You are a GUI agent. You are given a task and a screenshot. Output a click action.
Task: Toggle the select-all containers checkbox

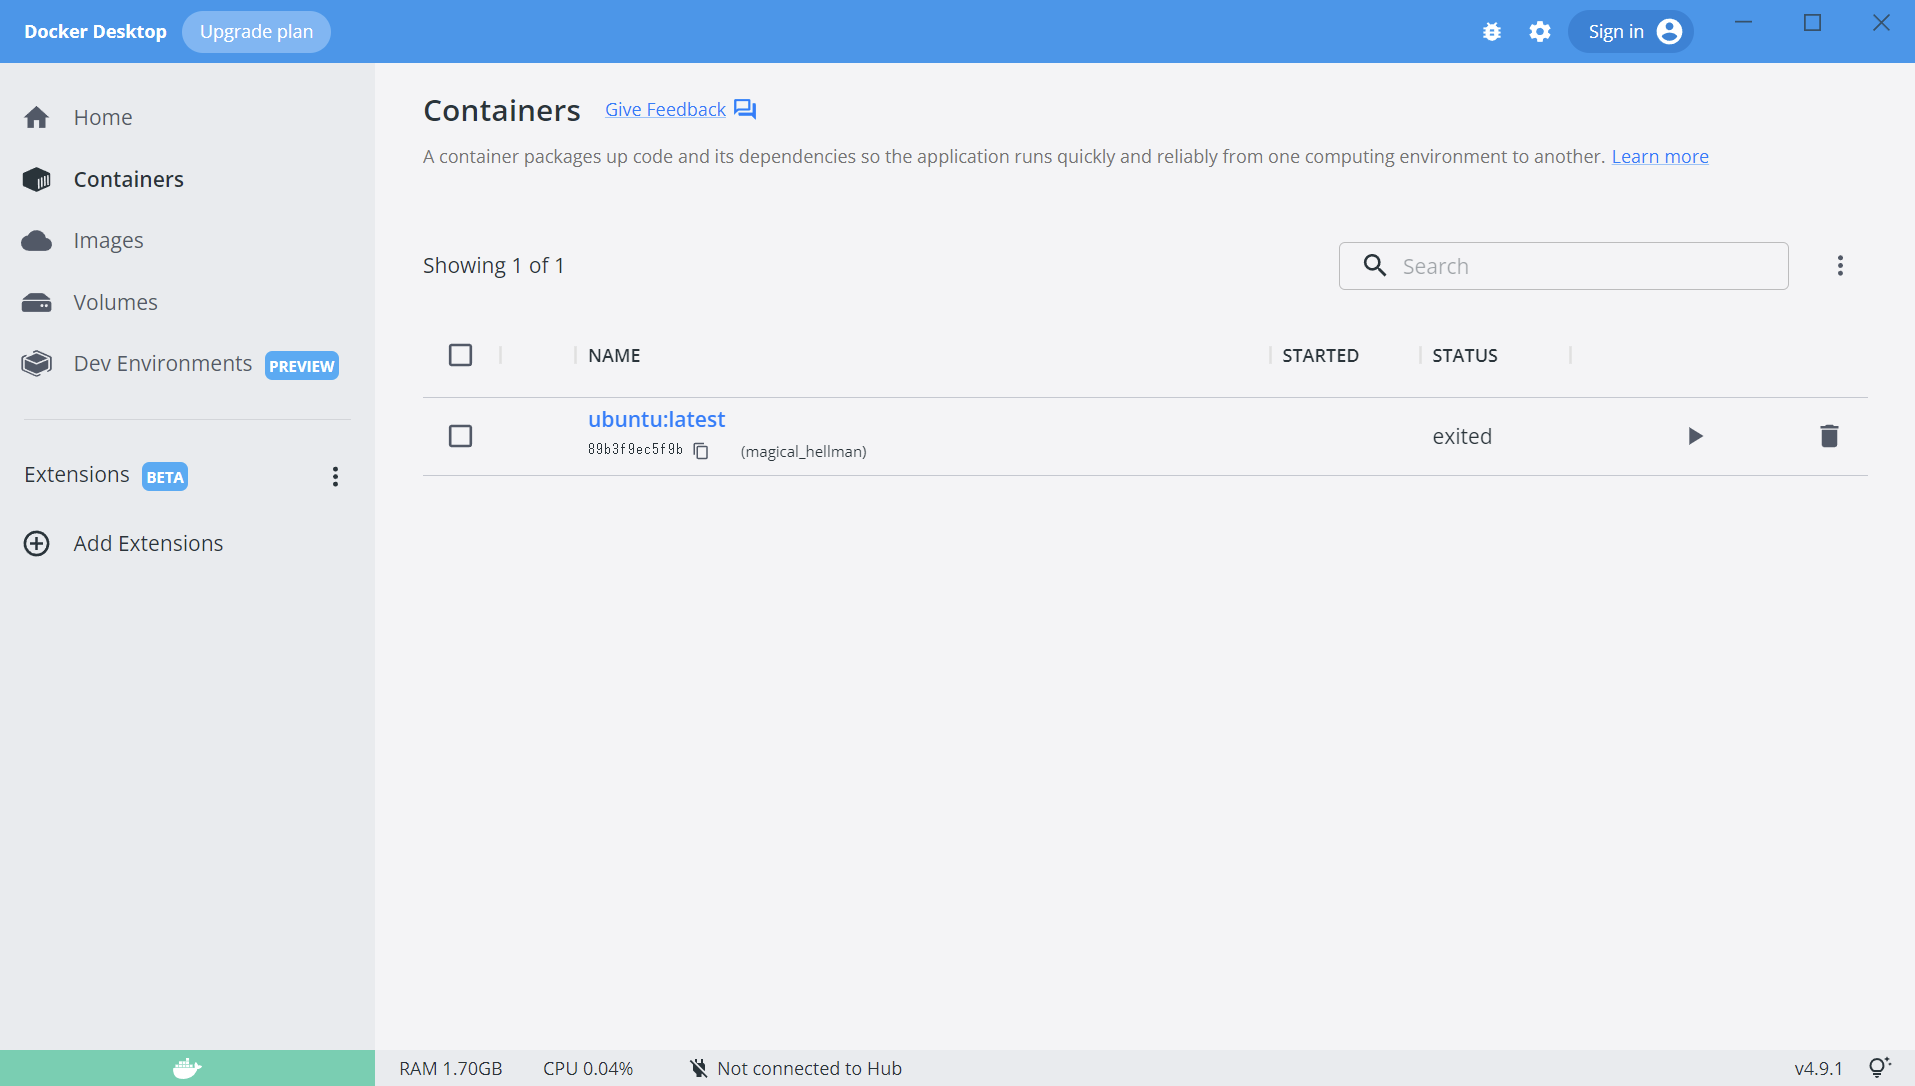(x=460, y=355)
